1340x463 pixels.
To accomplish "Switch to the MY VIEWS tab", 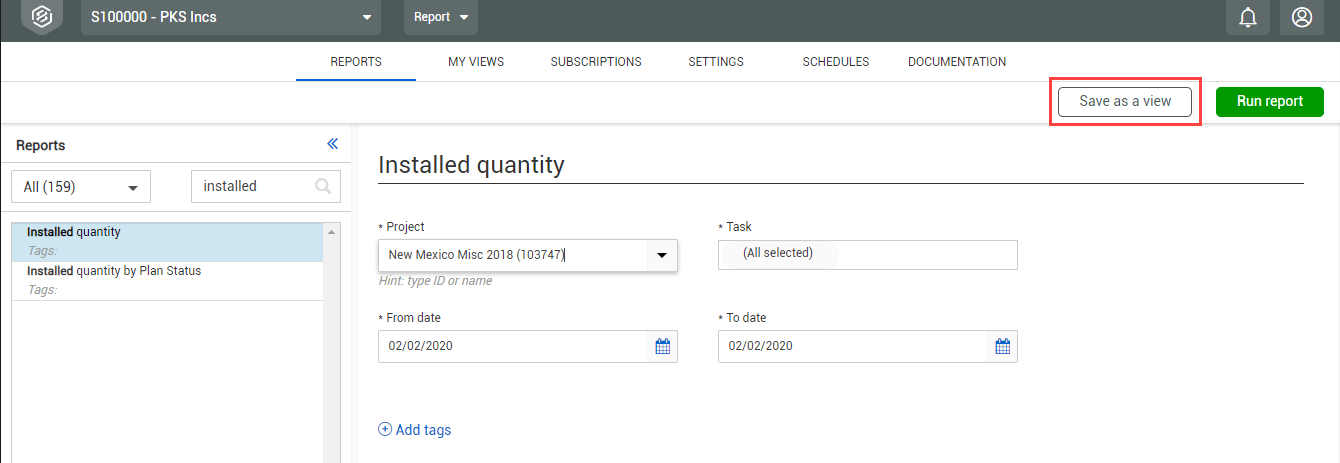I will pos(476,62).
